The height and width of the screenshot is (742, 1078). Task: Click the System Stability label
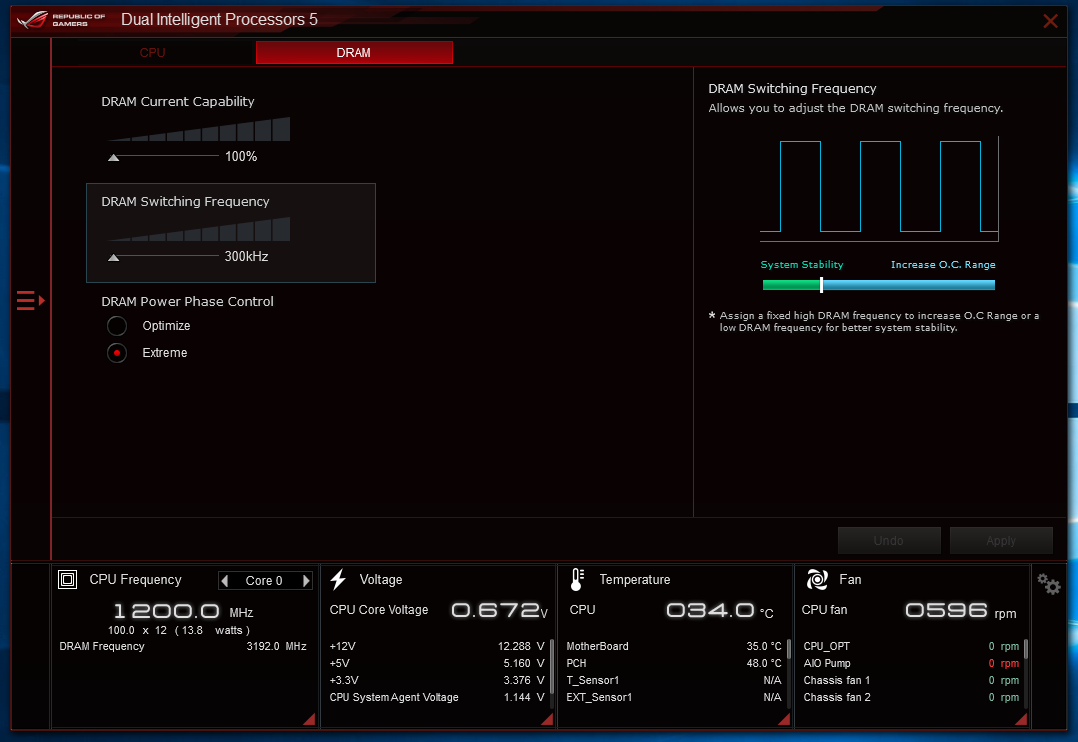802,265
